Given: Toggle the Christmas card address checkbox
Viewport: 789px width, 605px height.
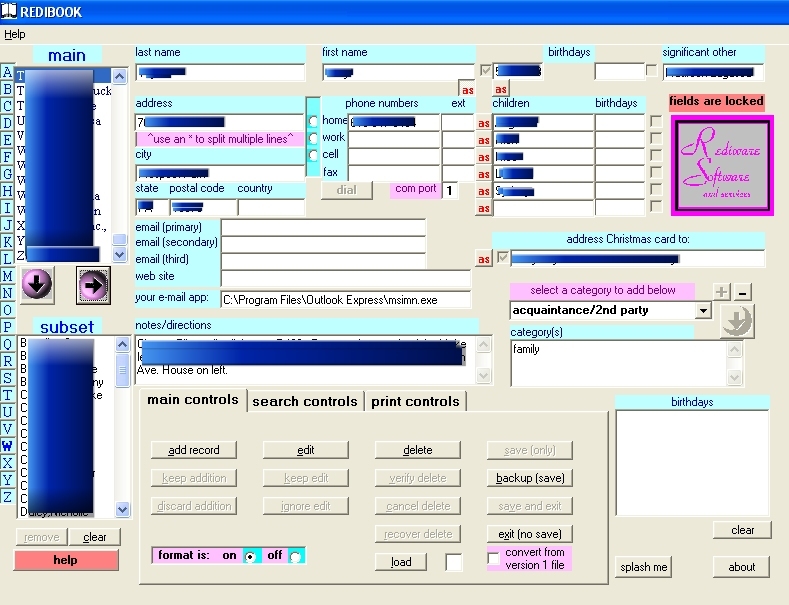Looking at the screenshot, I should tap(502, 257).
